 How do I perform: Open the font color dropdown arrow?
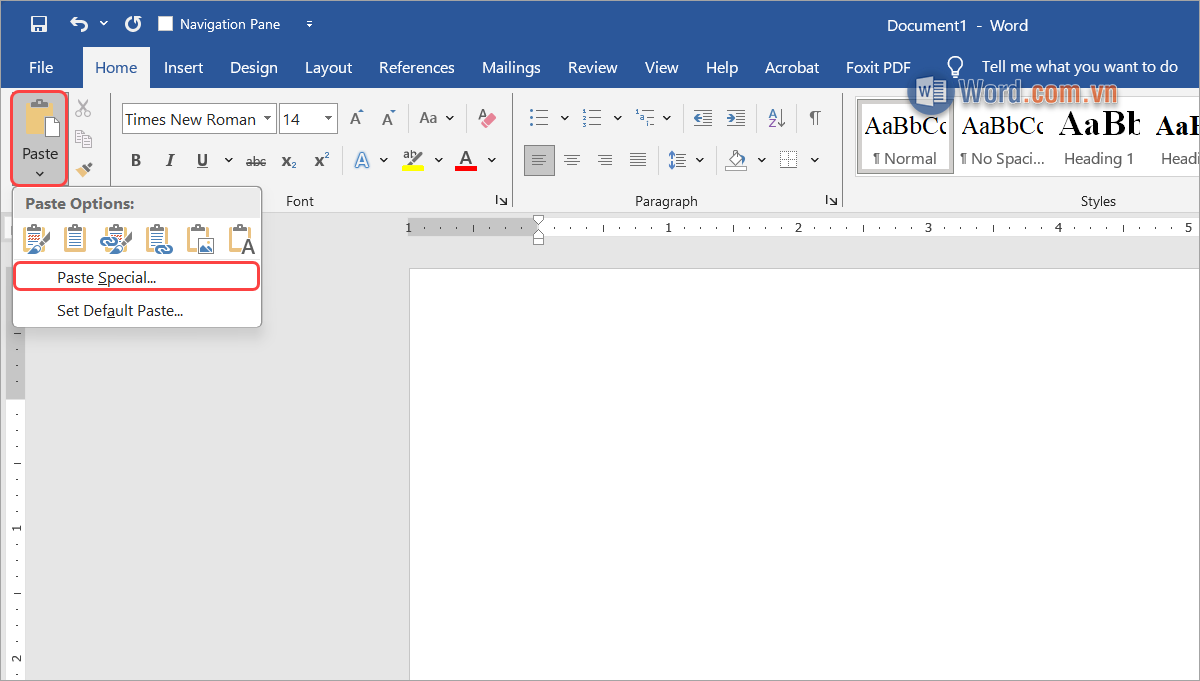point(491,160)
